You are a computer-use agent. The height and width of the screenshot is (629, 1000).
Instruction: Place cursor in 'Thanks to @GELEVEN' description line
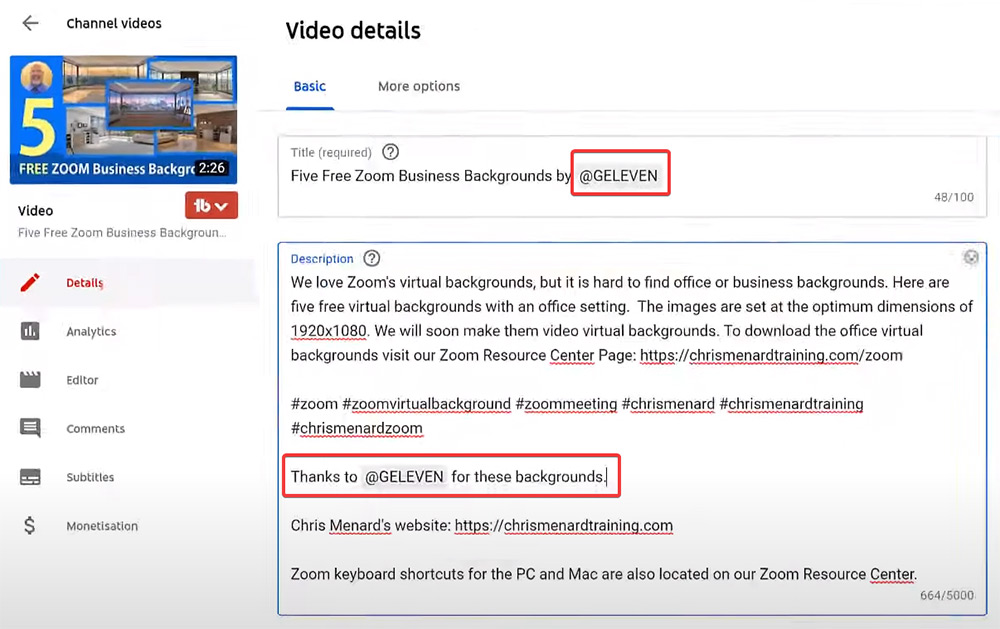click(450, 477)
